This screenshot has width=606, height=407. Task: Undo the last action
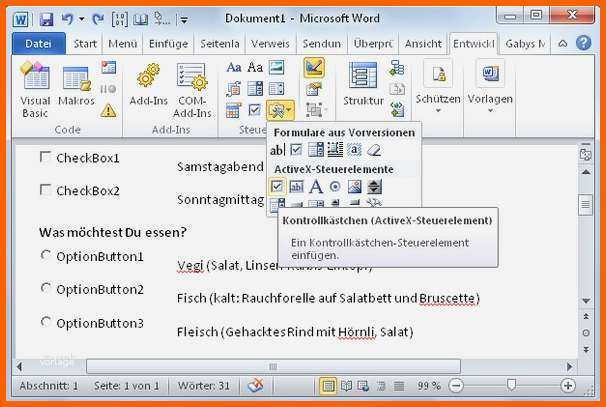[x=67, y=19]
